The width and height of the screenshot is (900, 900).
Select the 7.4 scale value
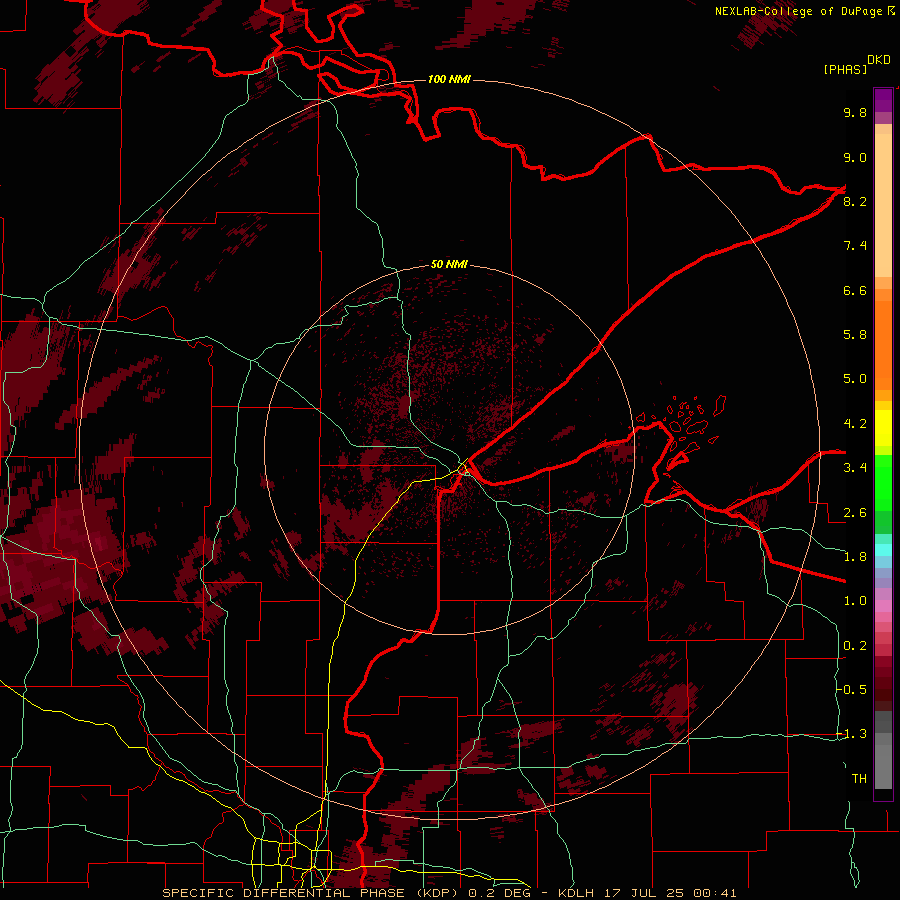[855, 246]
